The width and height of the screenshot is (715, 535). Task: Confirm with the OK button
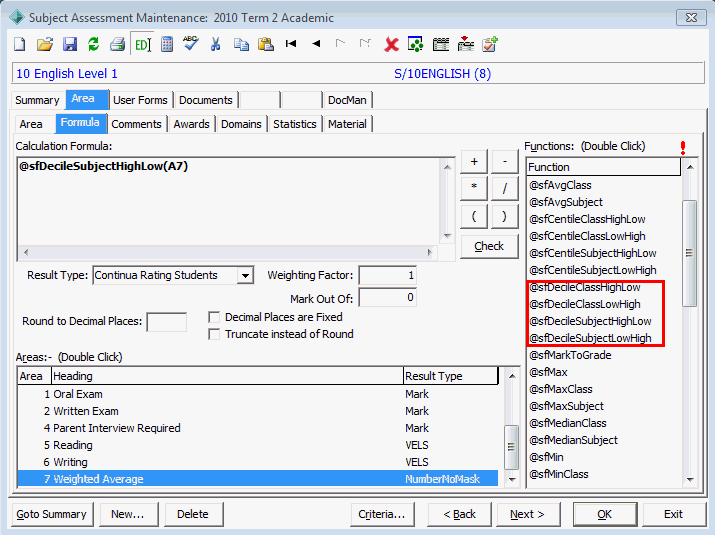coord(605,514)
